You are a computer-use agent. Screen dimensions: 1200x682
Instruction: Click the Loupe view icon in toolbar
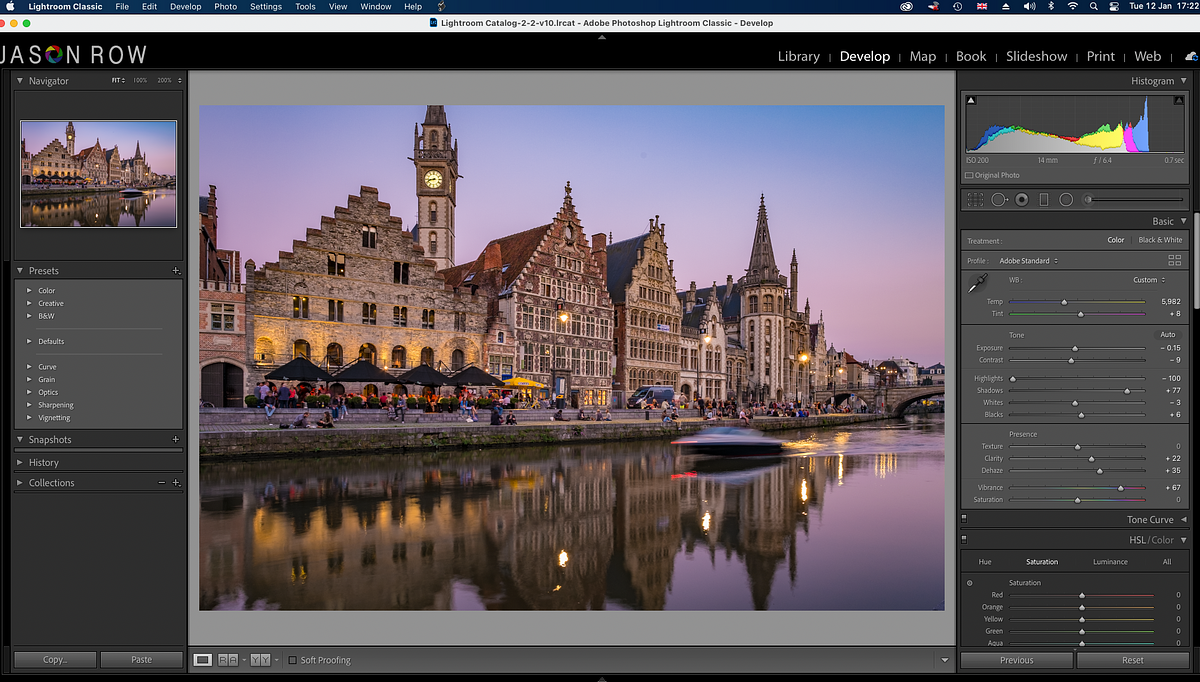click(x=203, y=660)
